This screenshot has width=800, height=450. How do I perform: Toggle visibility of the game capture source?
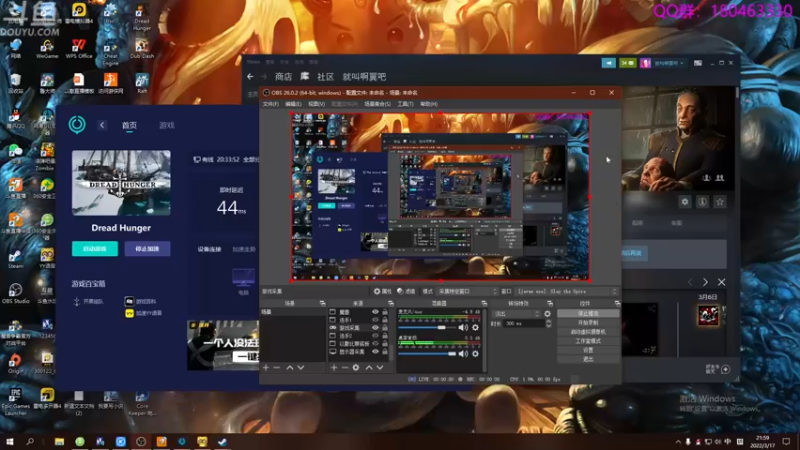pos(376,328)
